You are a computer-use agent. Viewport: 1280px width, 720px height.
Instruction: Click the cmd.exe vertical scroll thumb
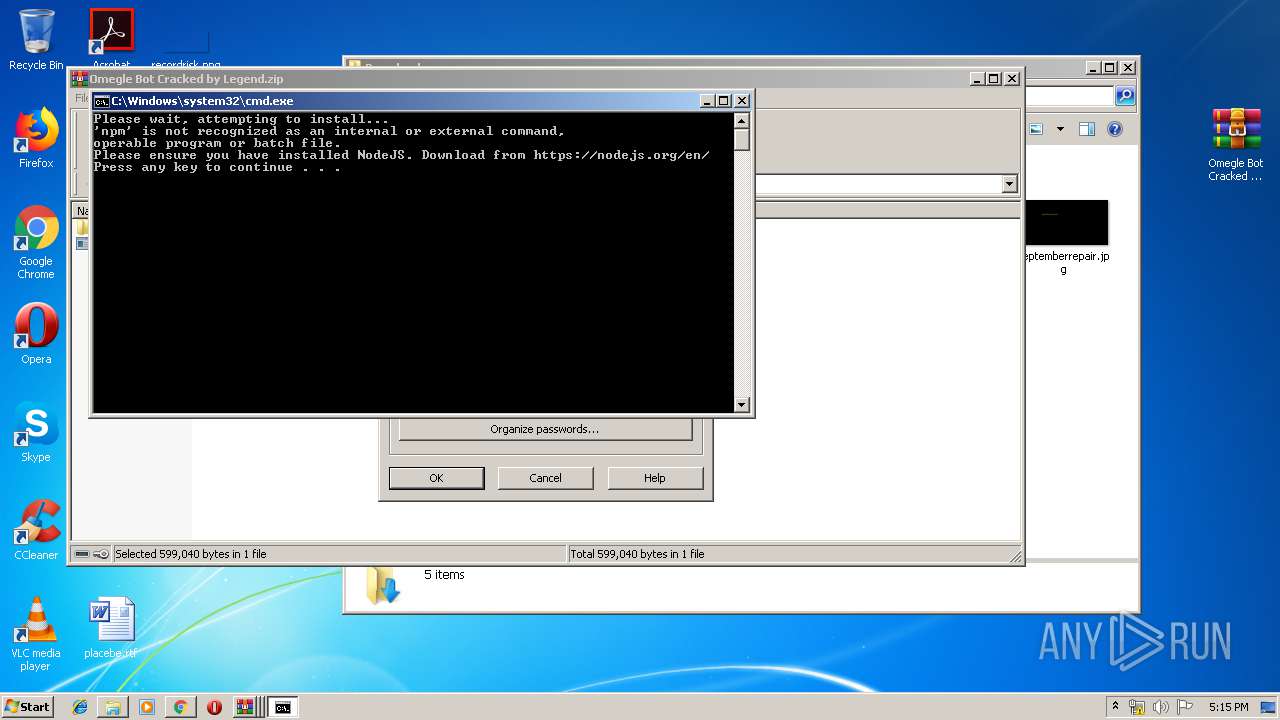point(741,139)
